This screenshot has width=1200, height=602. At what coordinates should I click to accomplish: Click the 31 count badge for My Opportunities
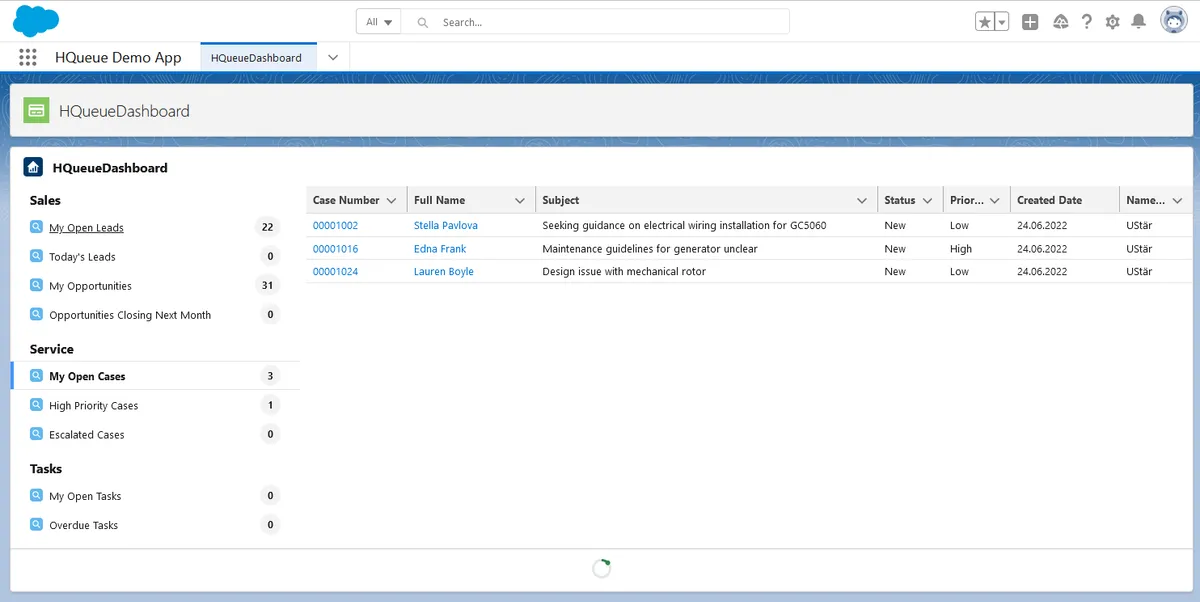(267, 285)
